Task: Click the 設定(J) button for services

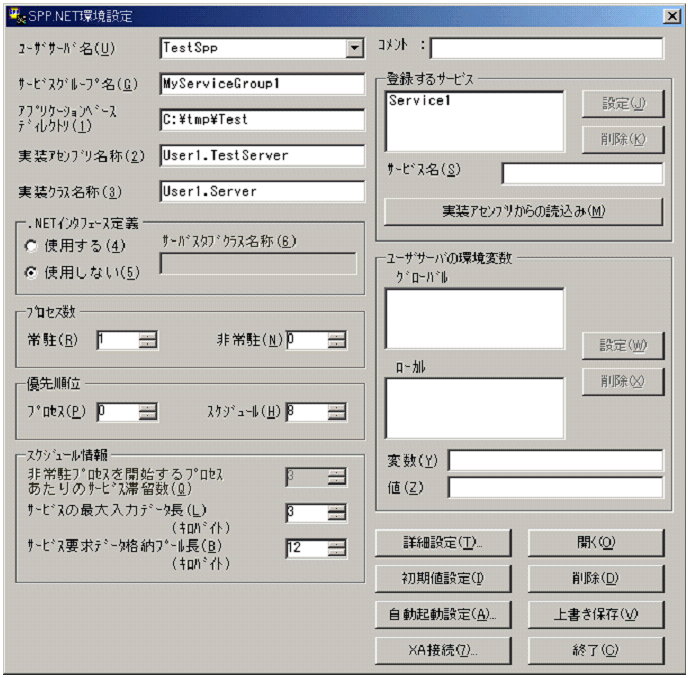Action: [x=623, y=104]
